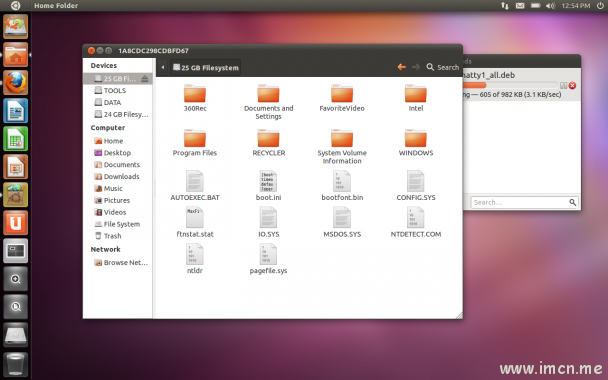Open the Intel folder

coord(416,98)
